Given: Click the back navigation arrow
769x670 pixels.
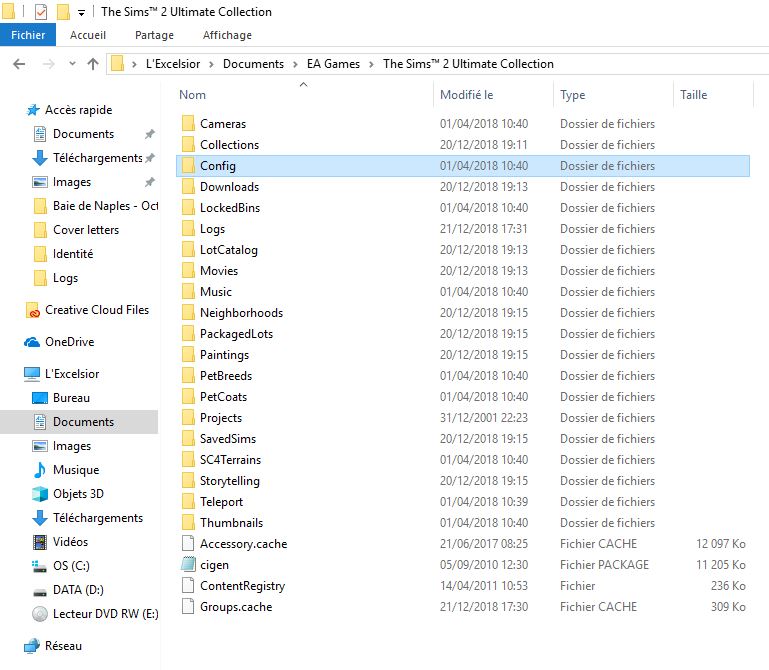Looking at the screenshot, I should 18,64.
